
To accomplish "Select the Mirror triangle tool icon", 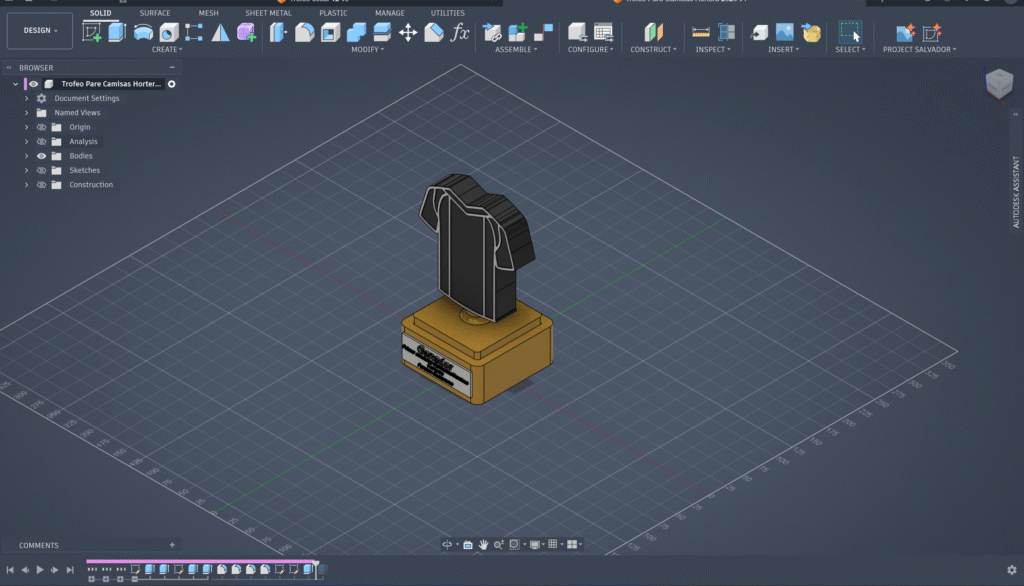I will click(219, 32).
